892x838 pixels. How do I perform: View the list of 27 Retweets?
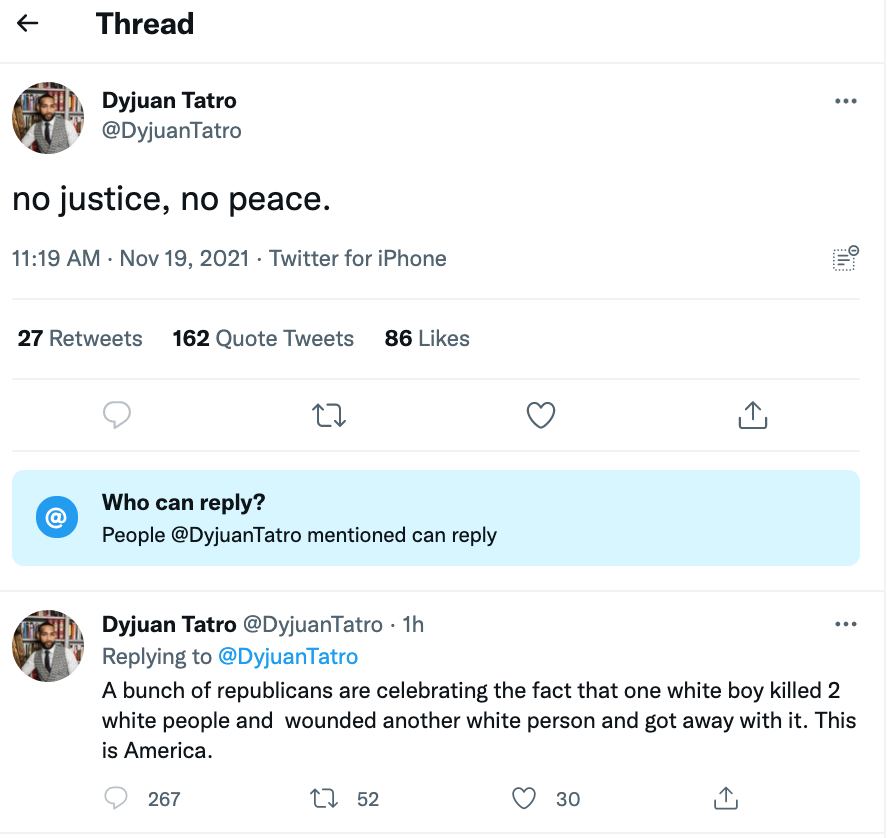[x=79, y=338]
